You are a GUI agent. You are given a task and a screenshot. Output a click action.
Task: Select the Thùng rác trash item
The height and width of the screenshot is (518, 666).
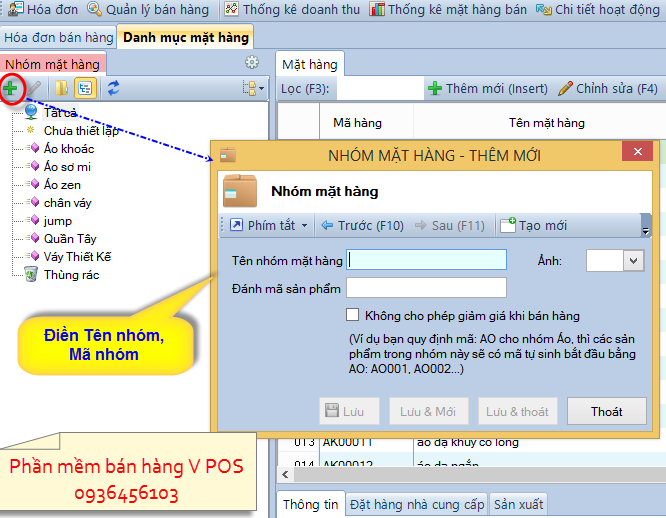pyautogui.click(x=70, y=275)
